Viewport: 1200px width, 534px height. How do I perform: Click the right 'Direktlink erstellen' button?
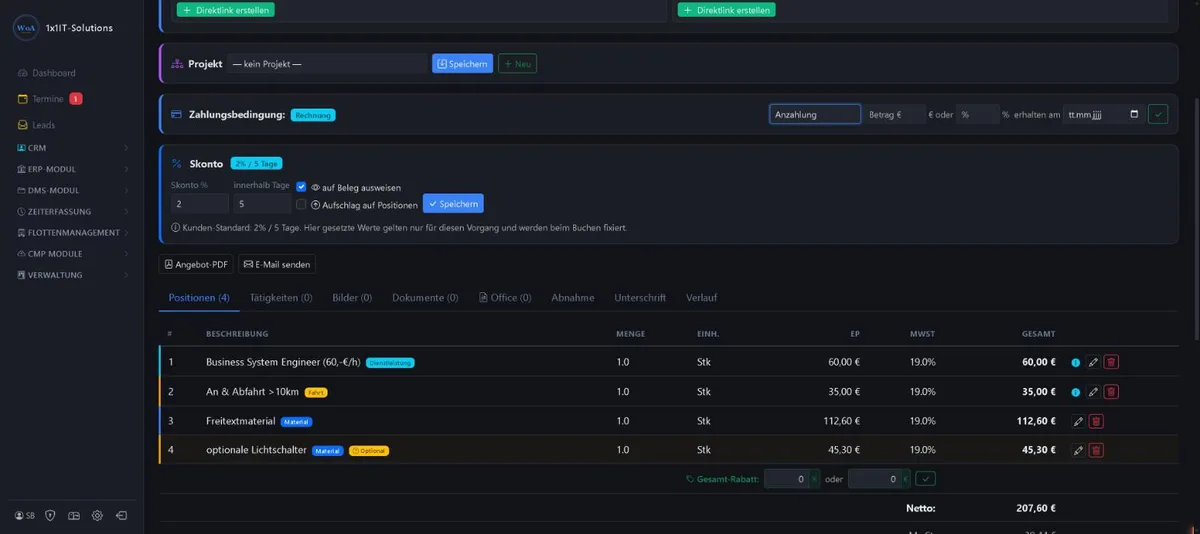coord(726,10)
